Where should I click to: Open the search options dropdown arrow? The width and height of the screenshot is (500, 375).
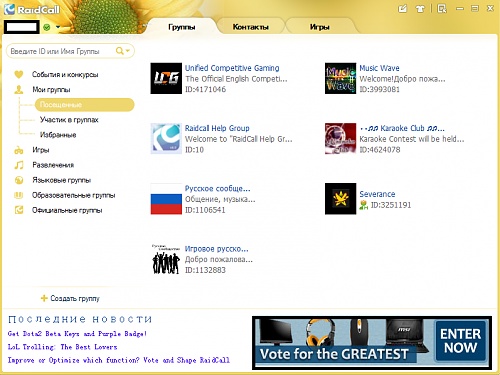(x=128, y=51)
